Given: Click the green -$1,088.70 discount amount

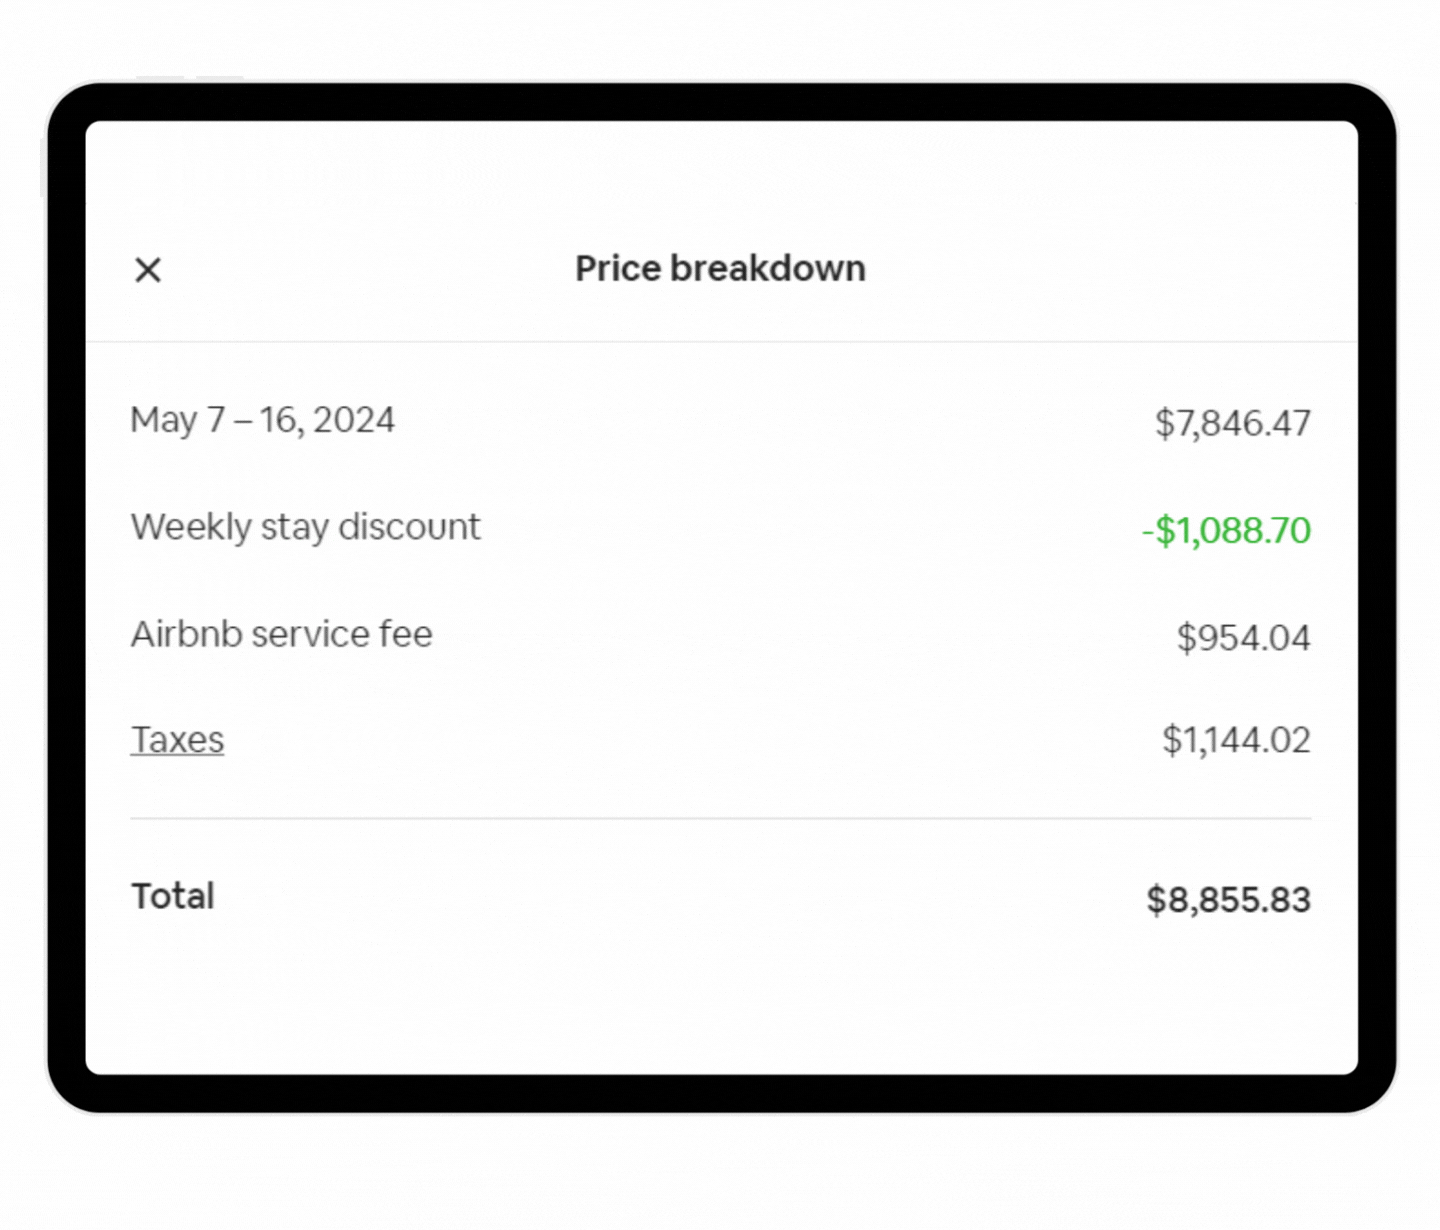Looking at the screenshot, I should (x=1226, y=530).
